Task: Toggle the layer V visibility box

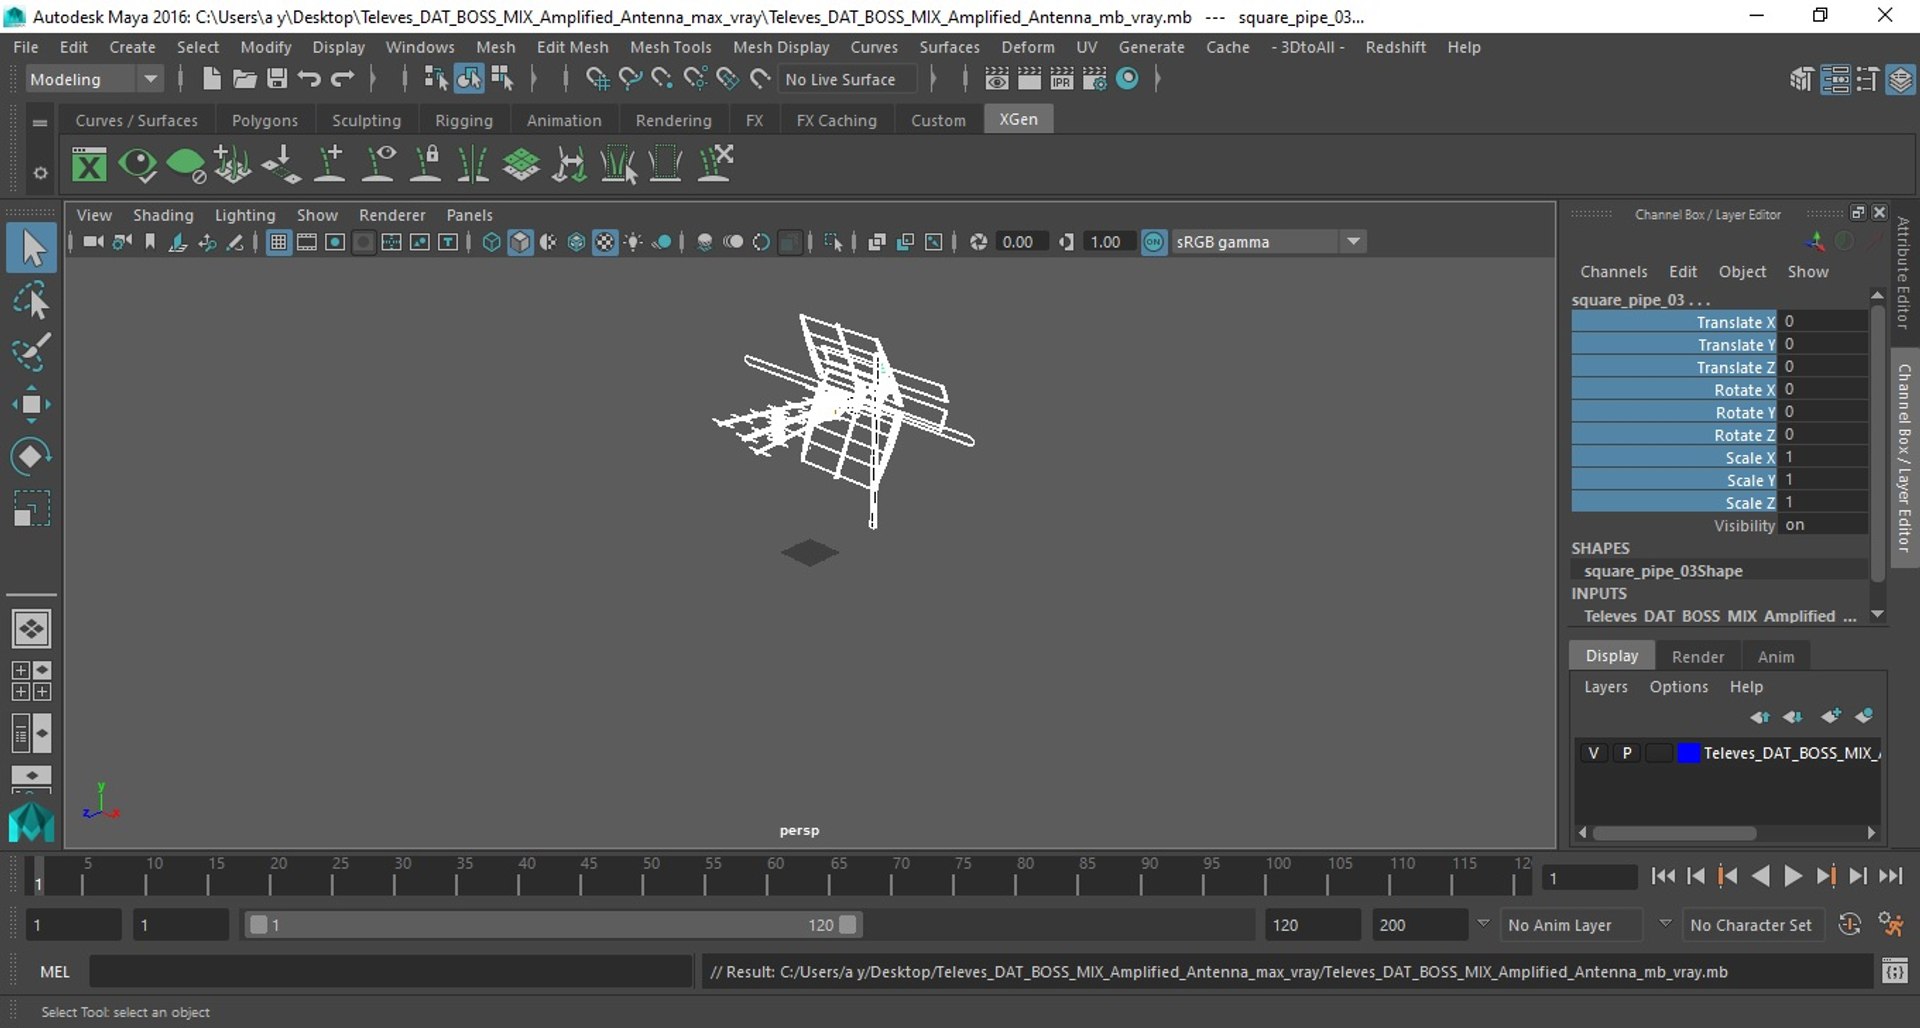Action: tap(1593, 753)
